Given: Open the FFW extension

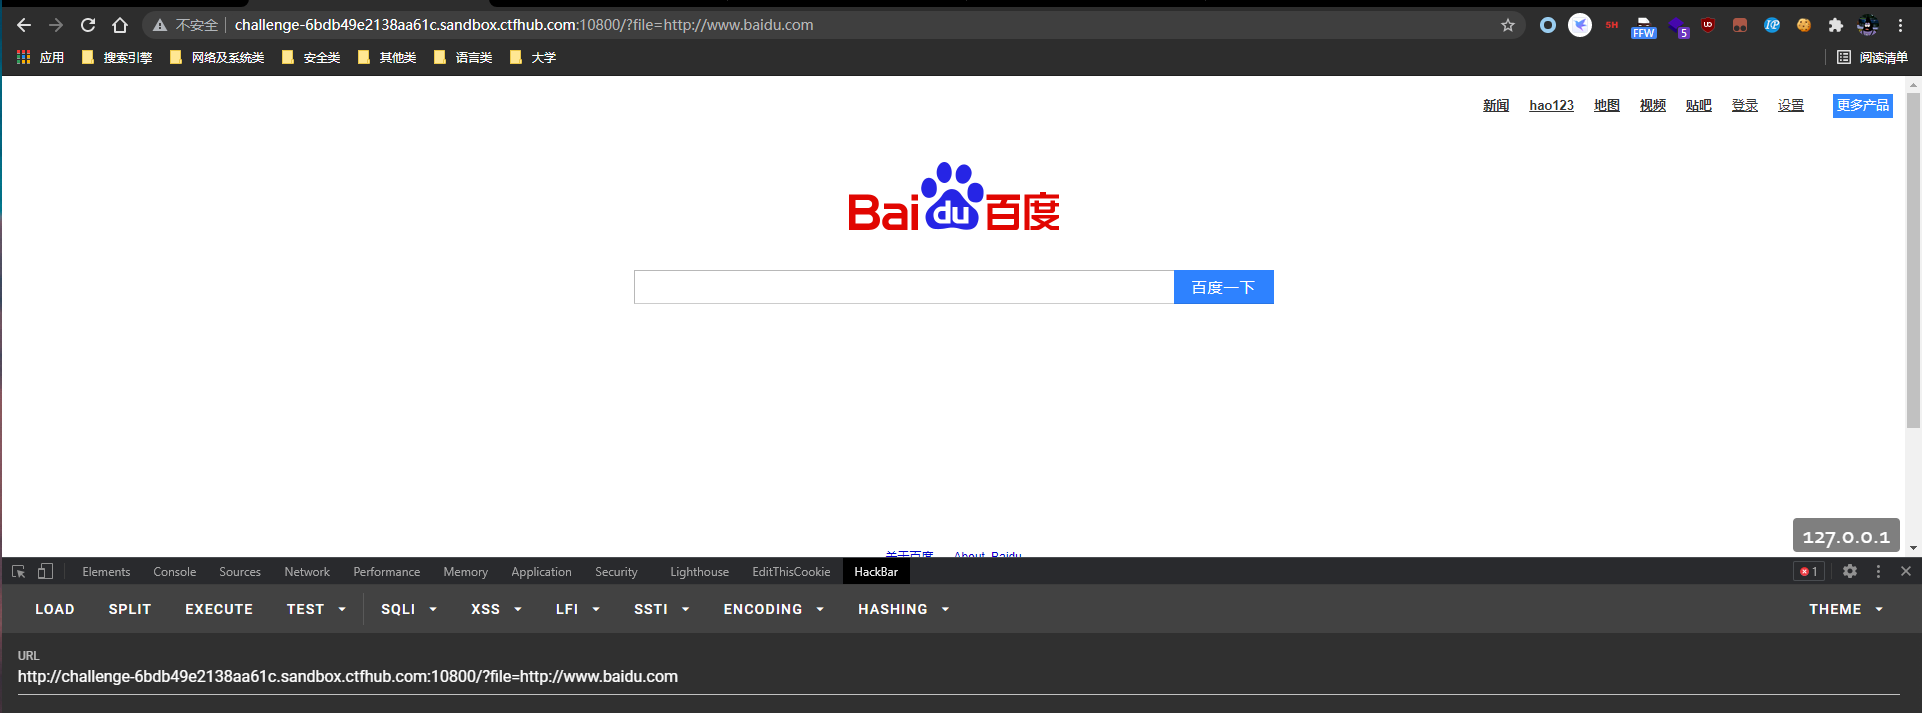Looking at the screenshot, I should (x=1644, y=27).
